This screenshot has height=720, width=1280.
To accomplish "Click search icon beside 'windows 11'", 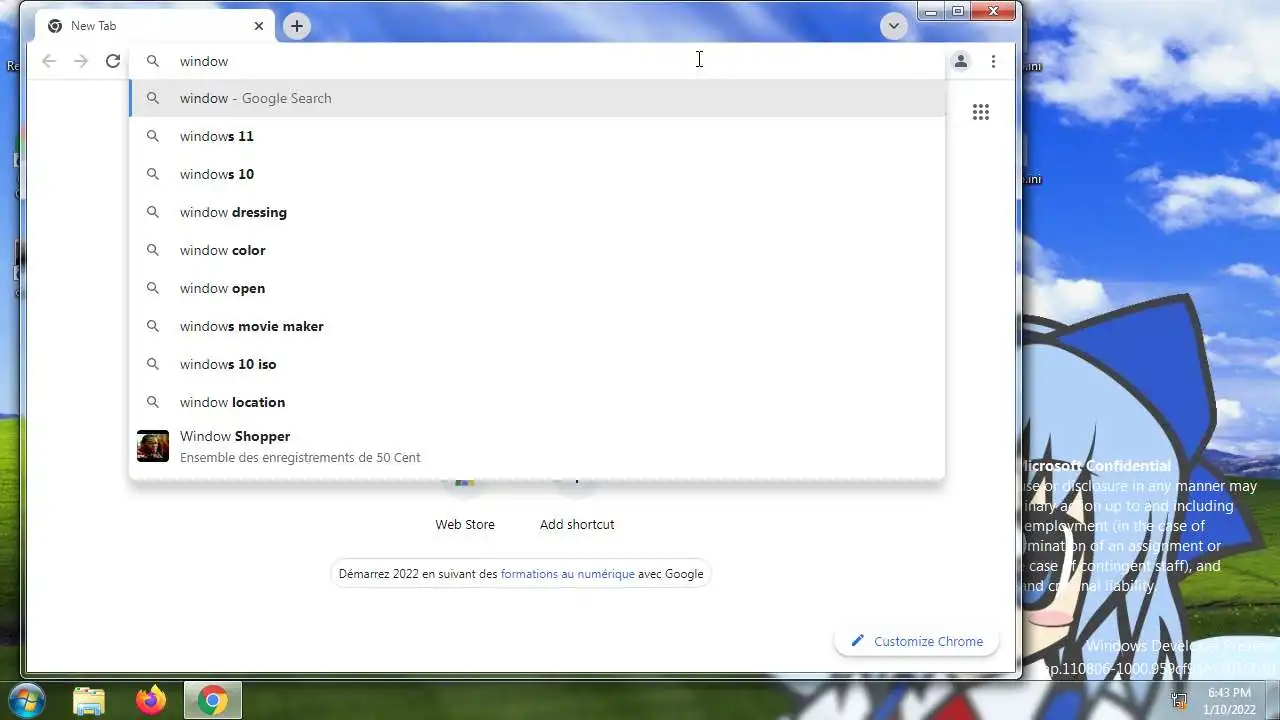I will 153,136.
